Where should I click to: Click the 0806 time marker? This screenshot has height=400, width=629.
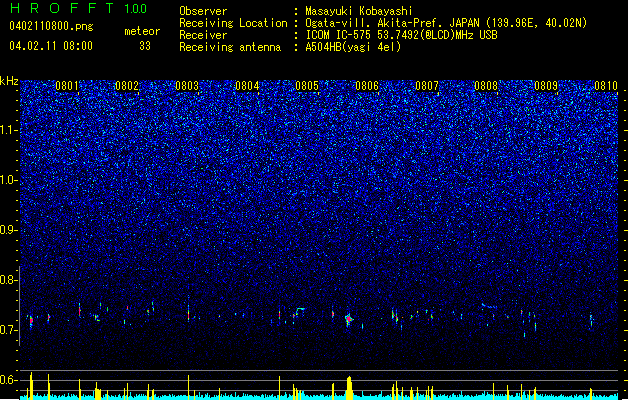367,86
